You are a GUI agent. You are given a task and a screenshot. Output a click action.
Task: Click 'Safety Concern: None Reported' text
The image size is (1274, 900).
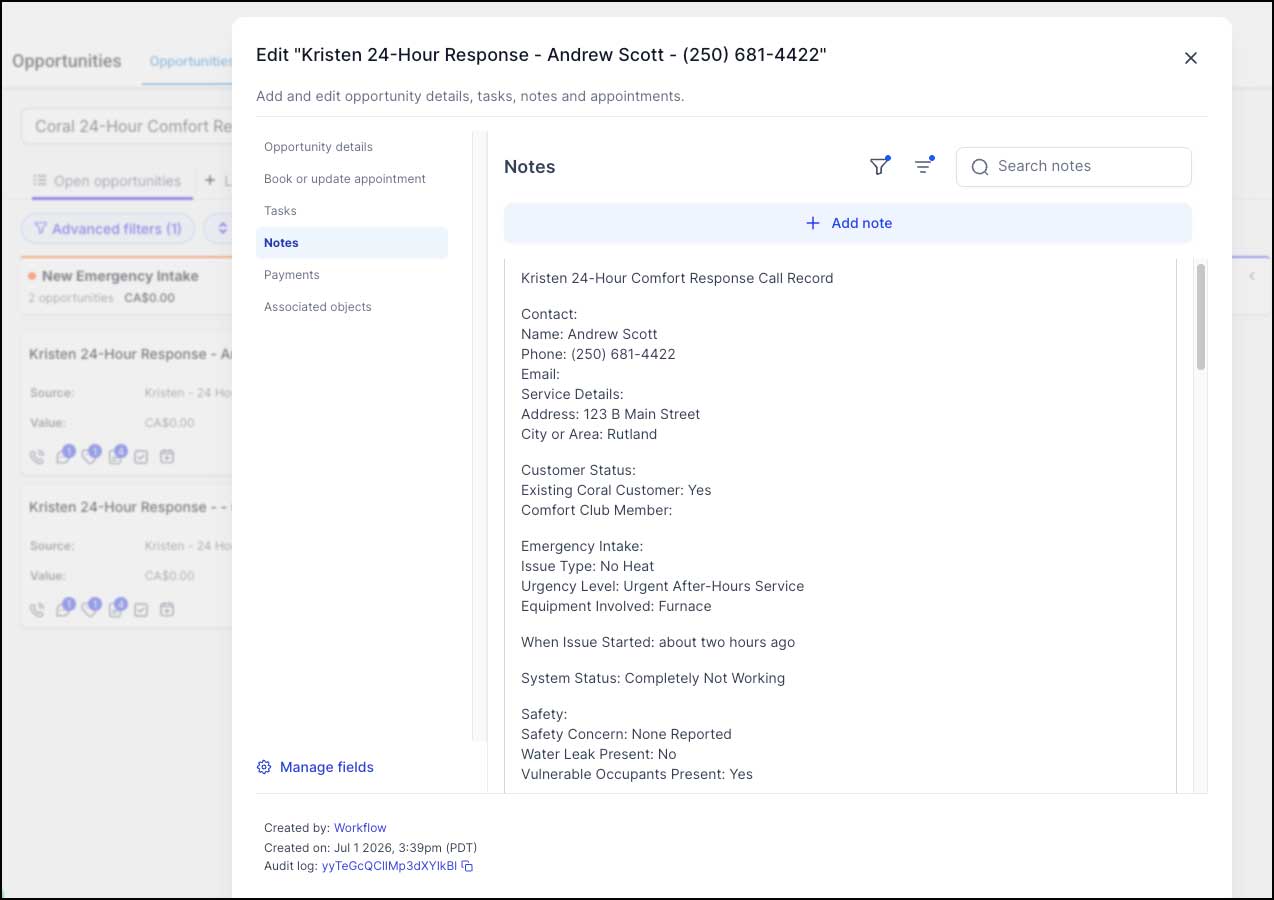point(626,734)
